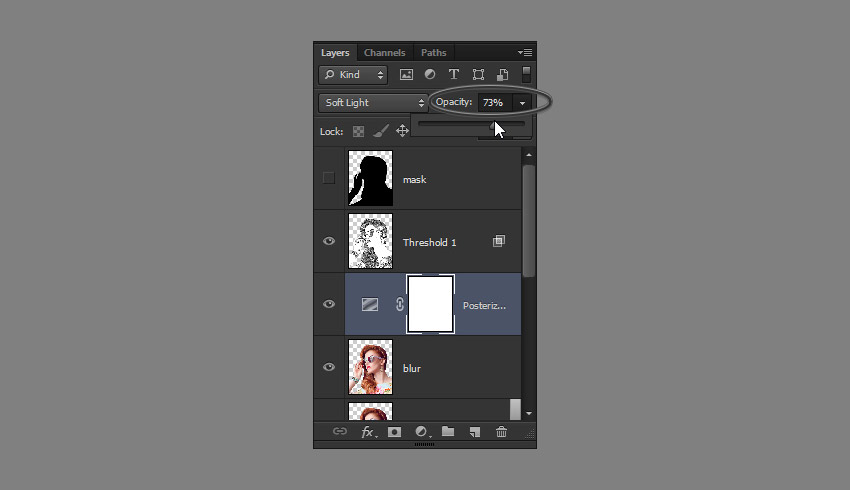Click the scroll down arrow in layers list
The width and height of the screenshot is (850, 490).
click(x=529, y=414)
